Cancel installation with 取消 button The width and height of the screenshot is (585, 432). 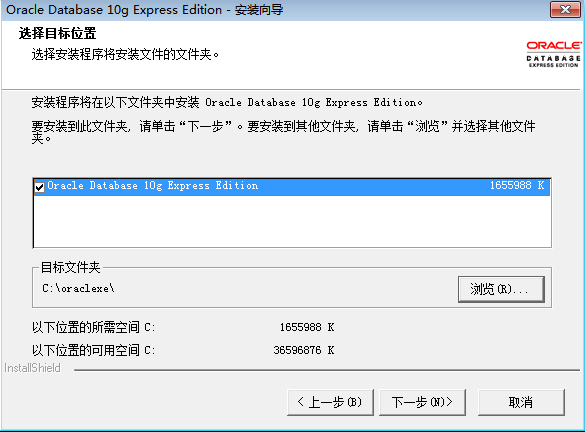coord(521,402)
